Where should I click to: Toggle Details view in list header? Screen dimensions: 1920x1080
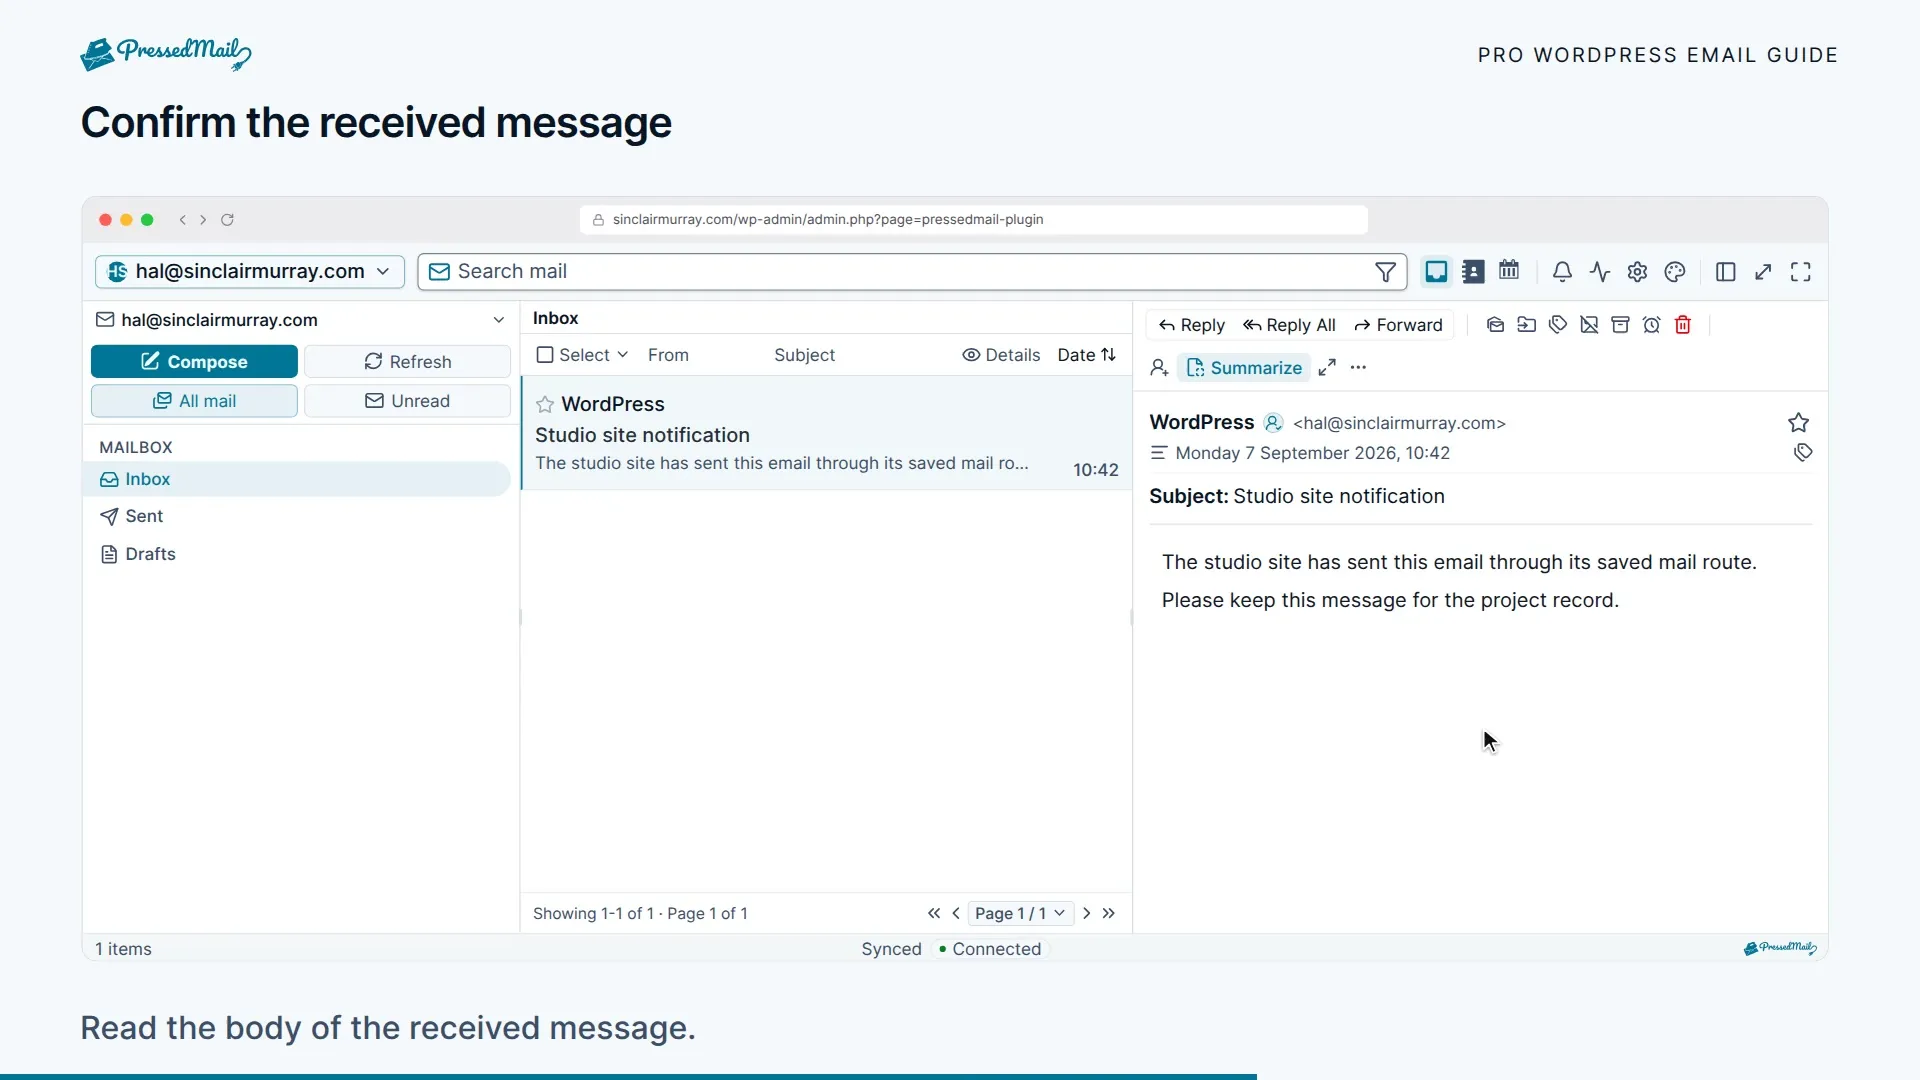[1001, 355]
